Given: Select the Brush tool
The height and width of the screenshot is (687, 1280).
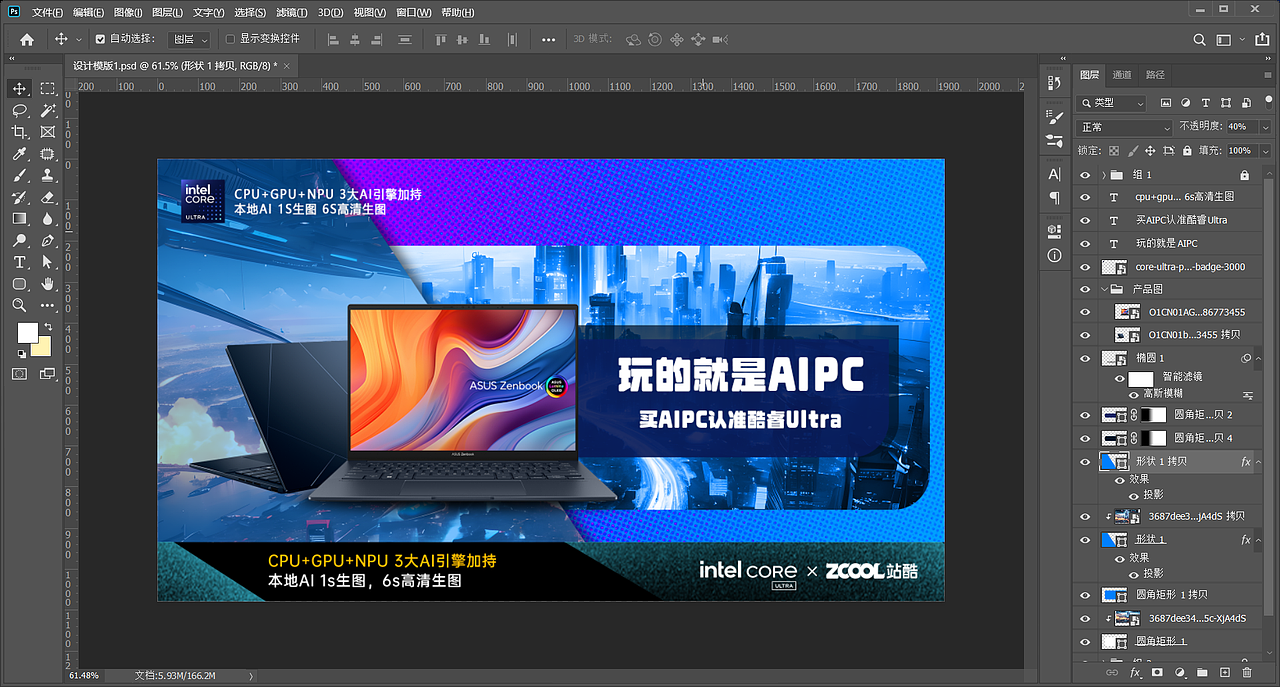Looking at the screenshot, I should click(19, 175).
